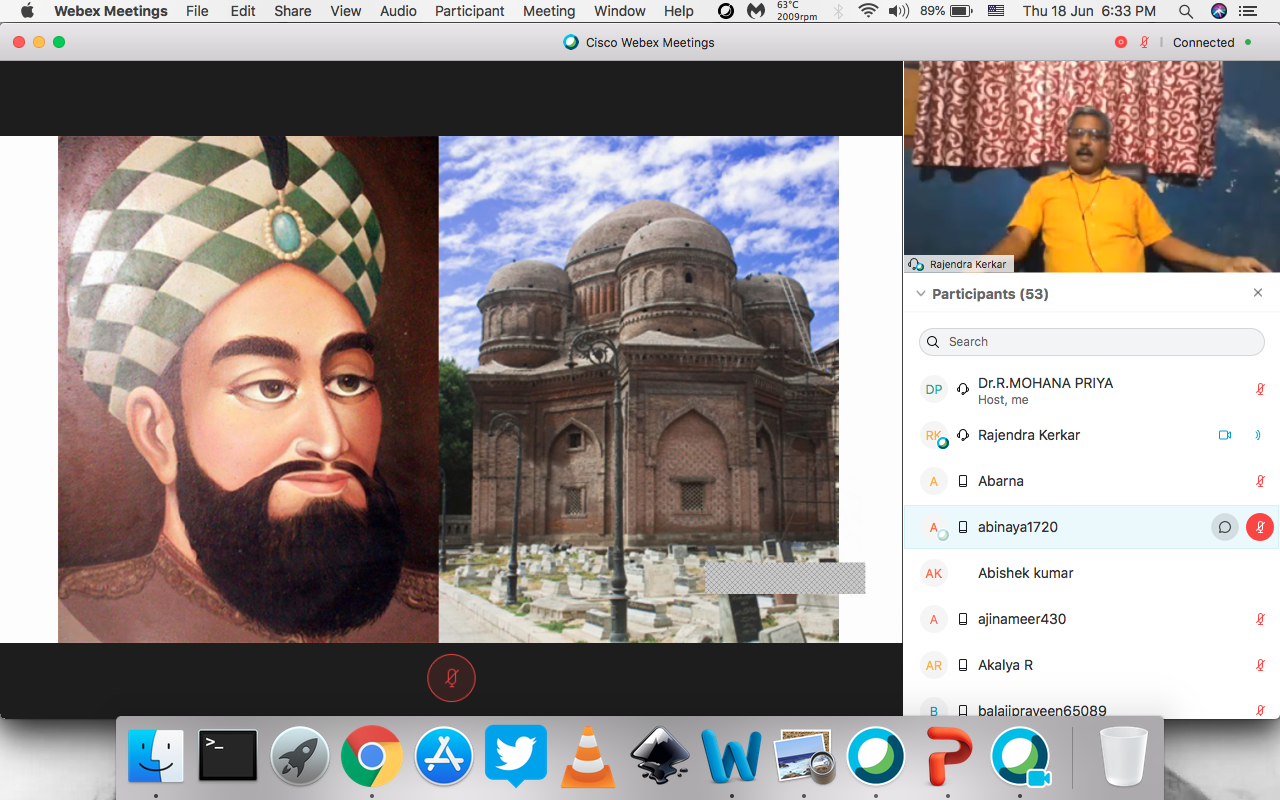This screenshot has height=800, width=1280.
Task: Click Rajendra Kerkar's video thumbnail
Action: 1092,166
